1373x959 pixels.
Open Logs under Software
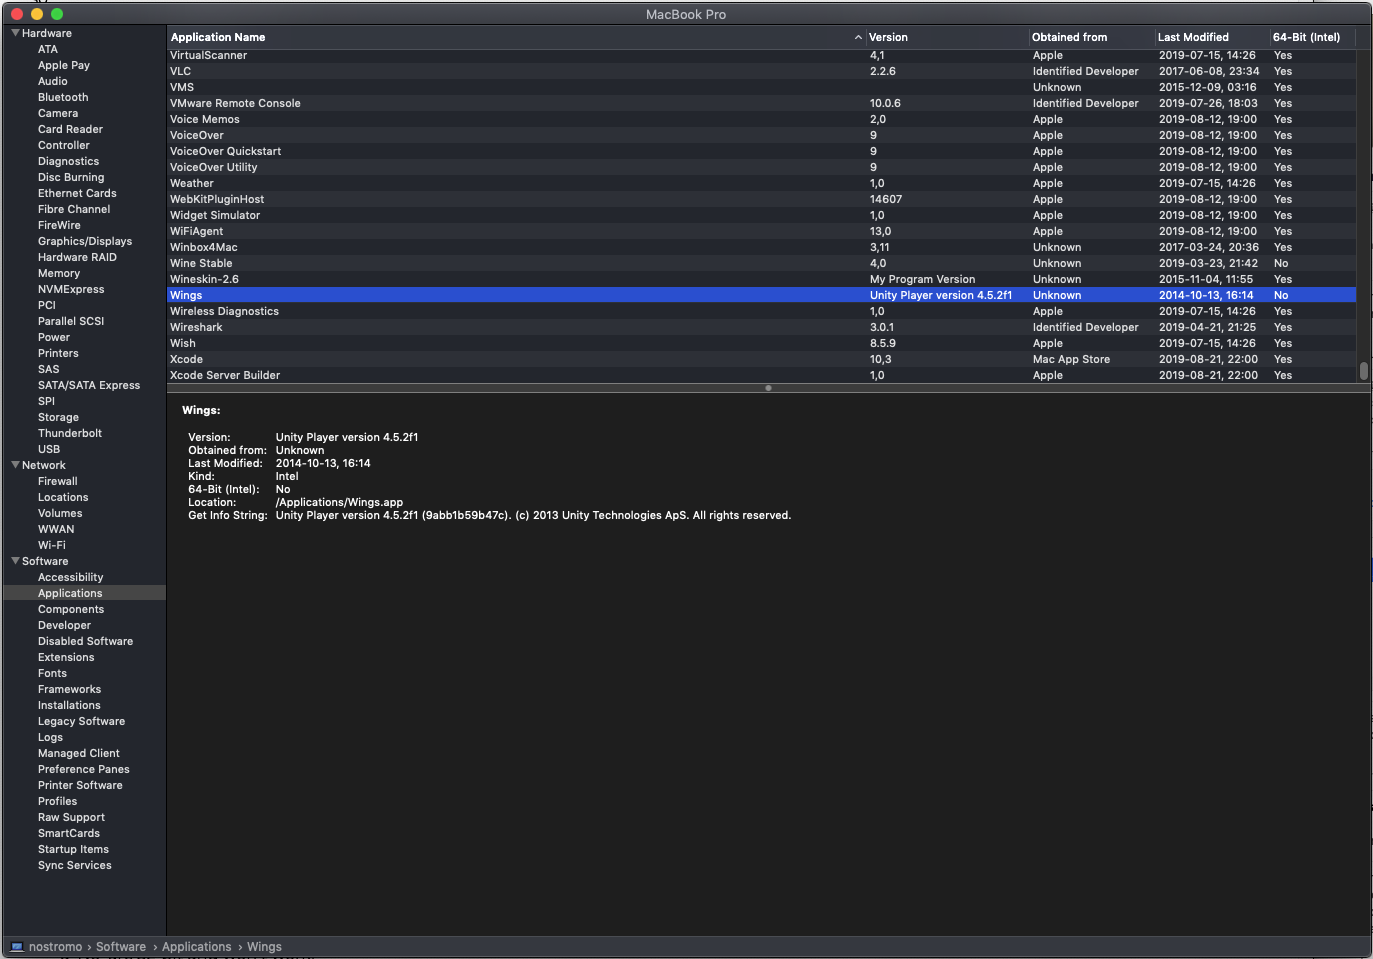(50, 737)
